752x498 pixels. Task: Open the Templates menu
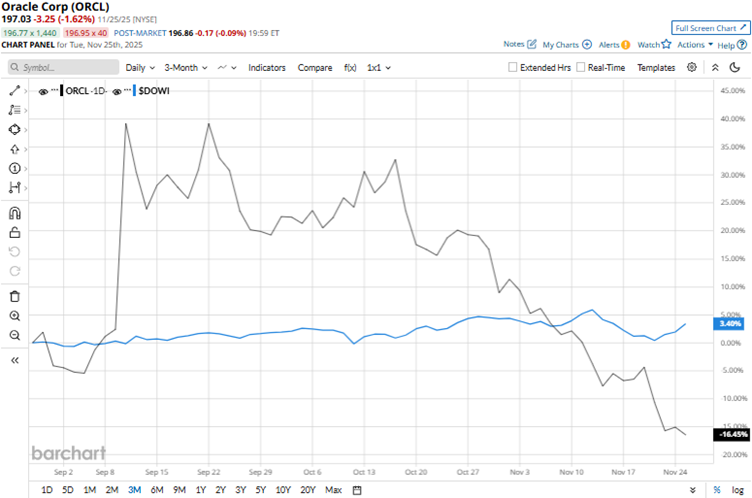(x=656, y=68)
